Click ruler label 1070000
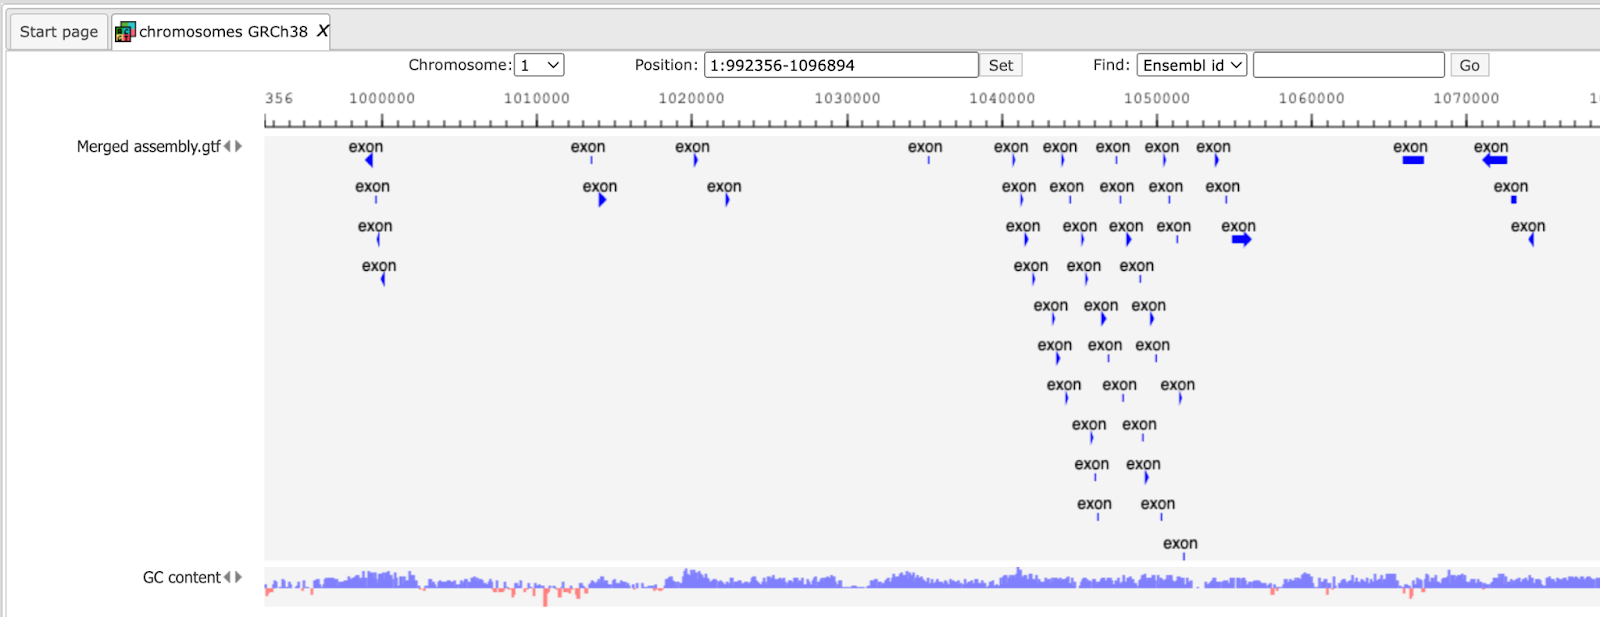 coord(1466,98)
